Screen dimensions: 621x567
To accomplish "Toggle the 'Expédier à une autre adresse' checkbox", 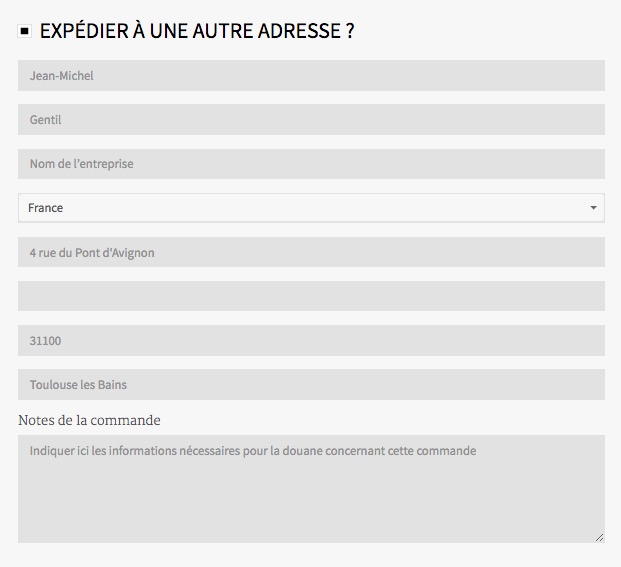I will 25,32.
